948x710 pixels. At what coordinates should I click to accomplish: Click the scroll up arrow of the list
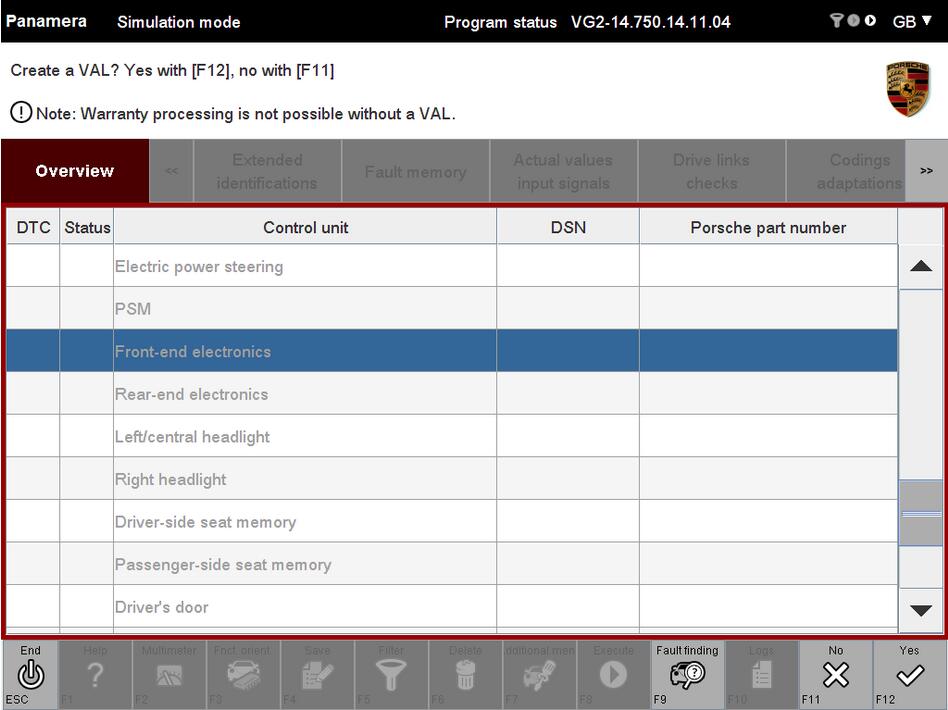(x=921, y=266)
